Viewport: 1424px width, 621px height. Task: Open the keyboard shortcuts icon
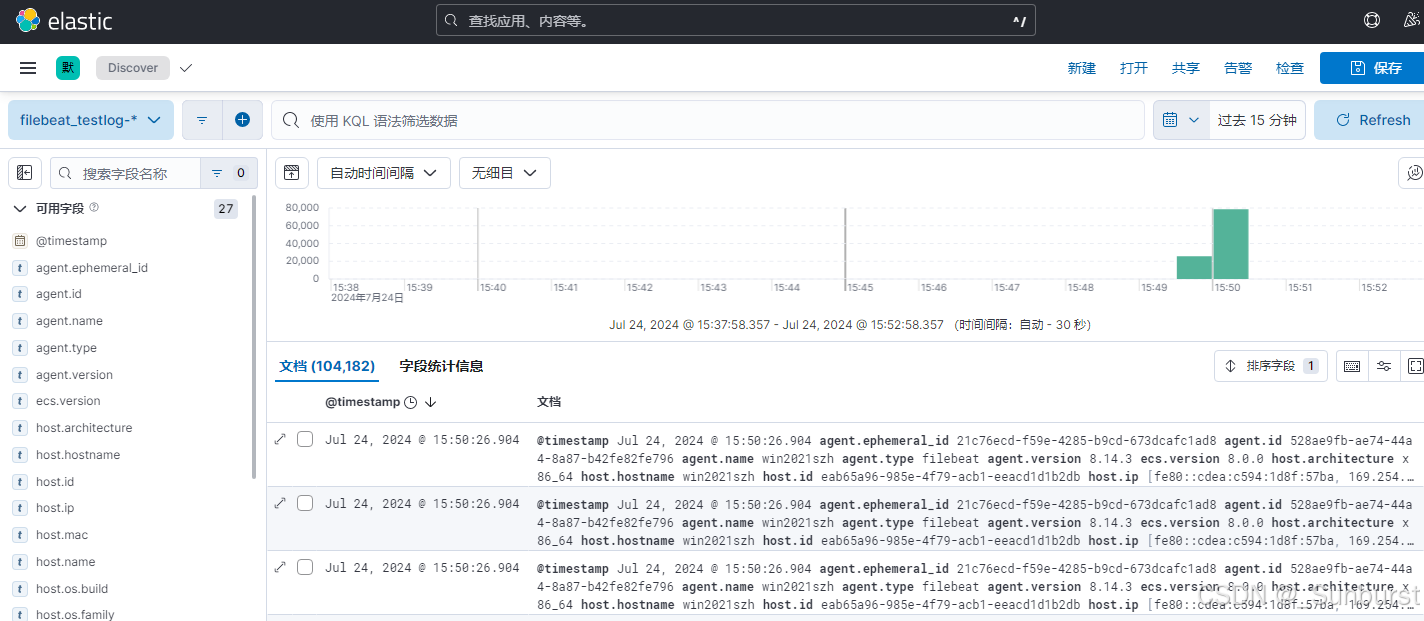click(x=1351, y=365)
